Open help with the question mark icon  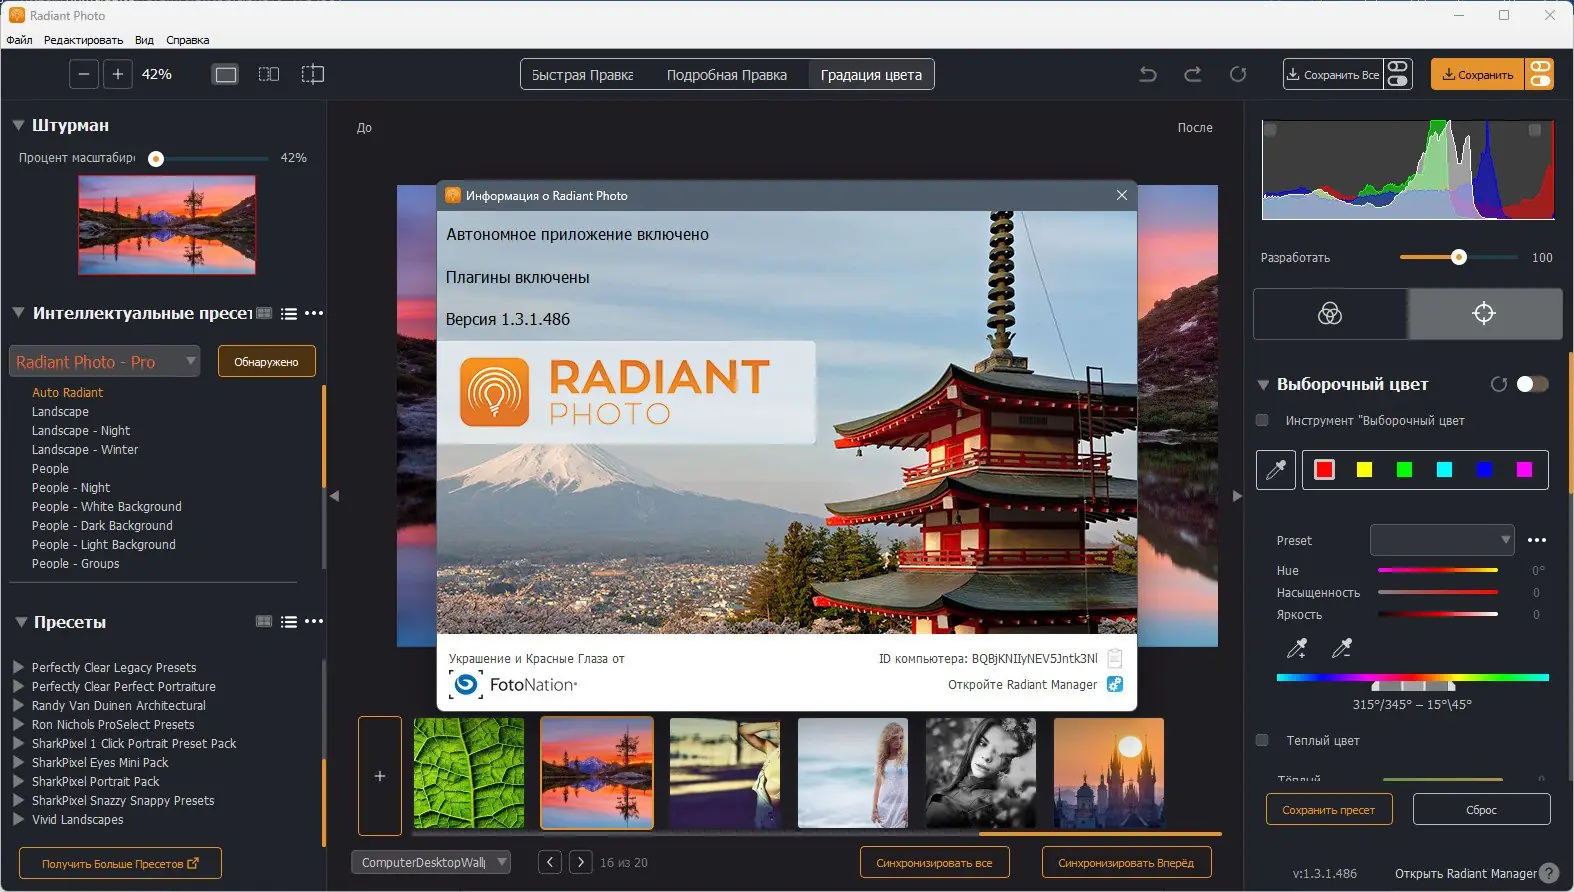[x=1549, y=873]
